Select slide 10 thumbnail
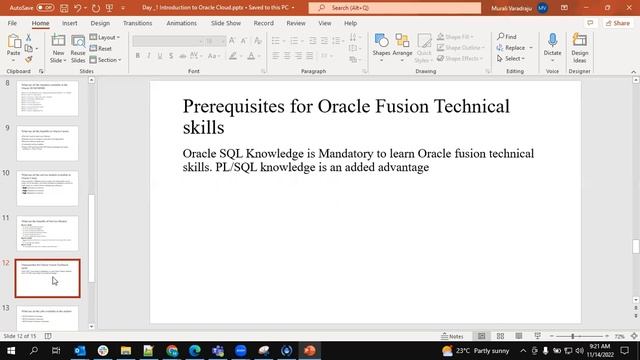 [x=47, y=188]
